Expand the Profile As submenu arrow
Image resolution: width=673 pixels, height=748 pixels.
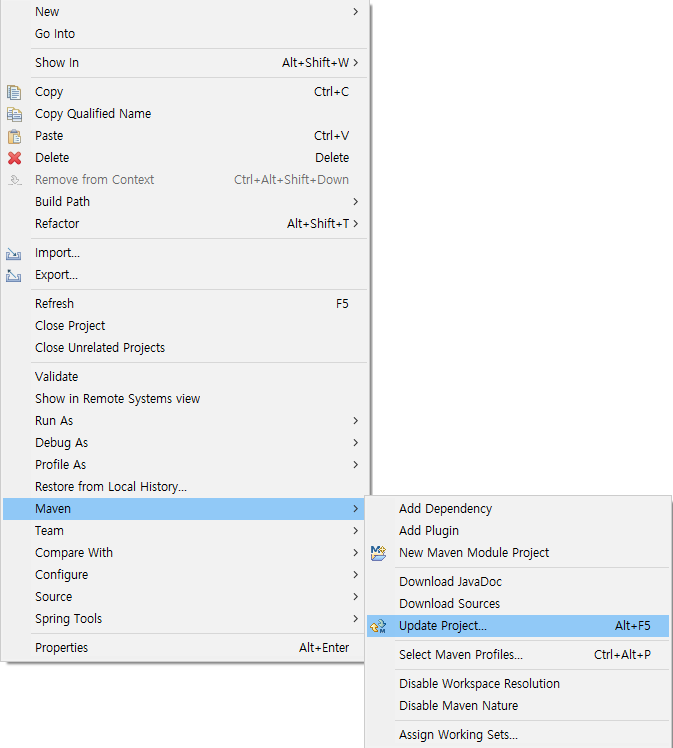tap(355, 465)
